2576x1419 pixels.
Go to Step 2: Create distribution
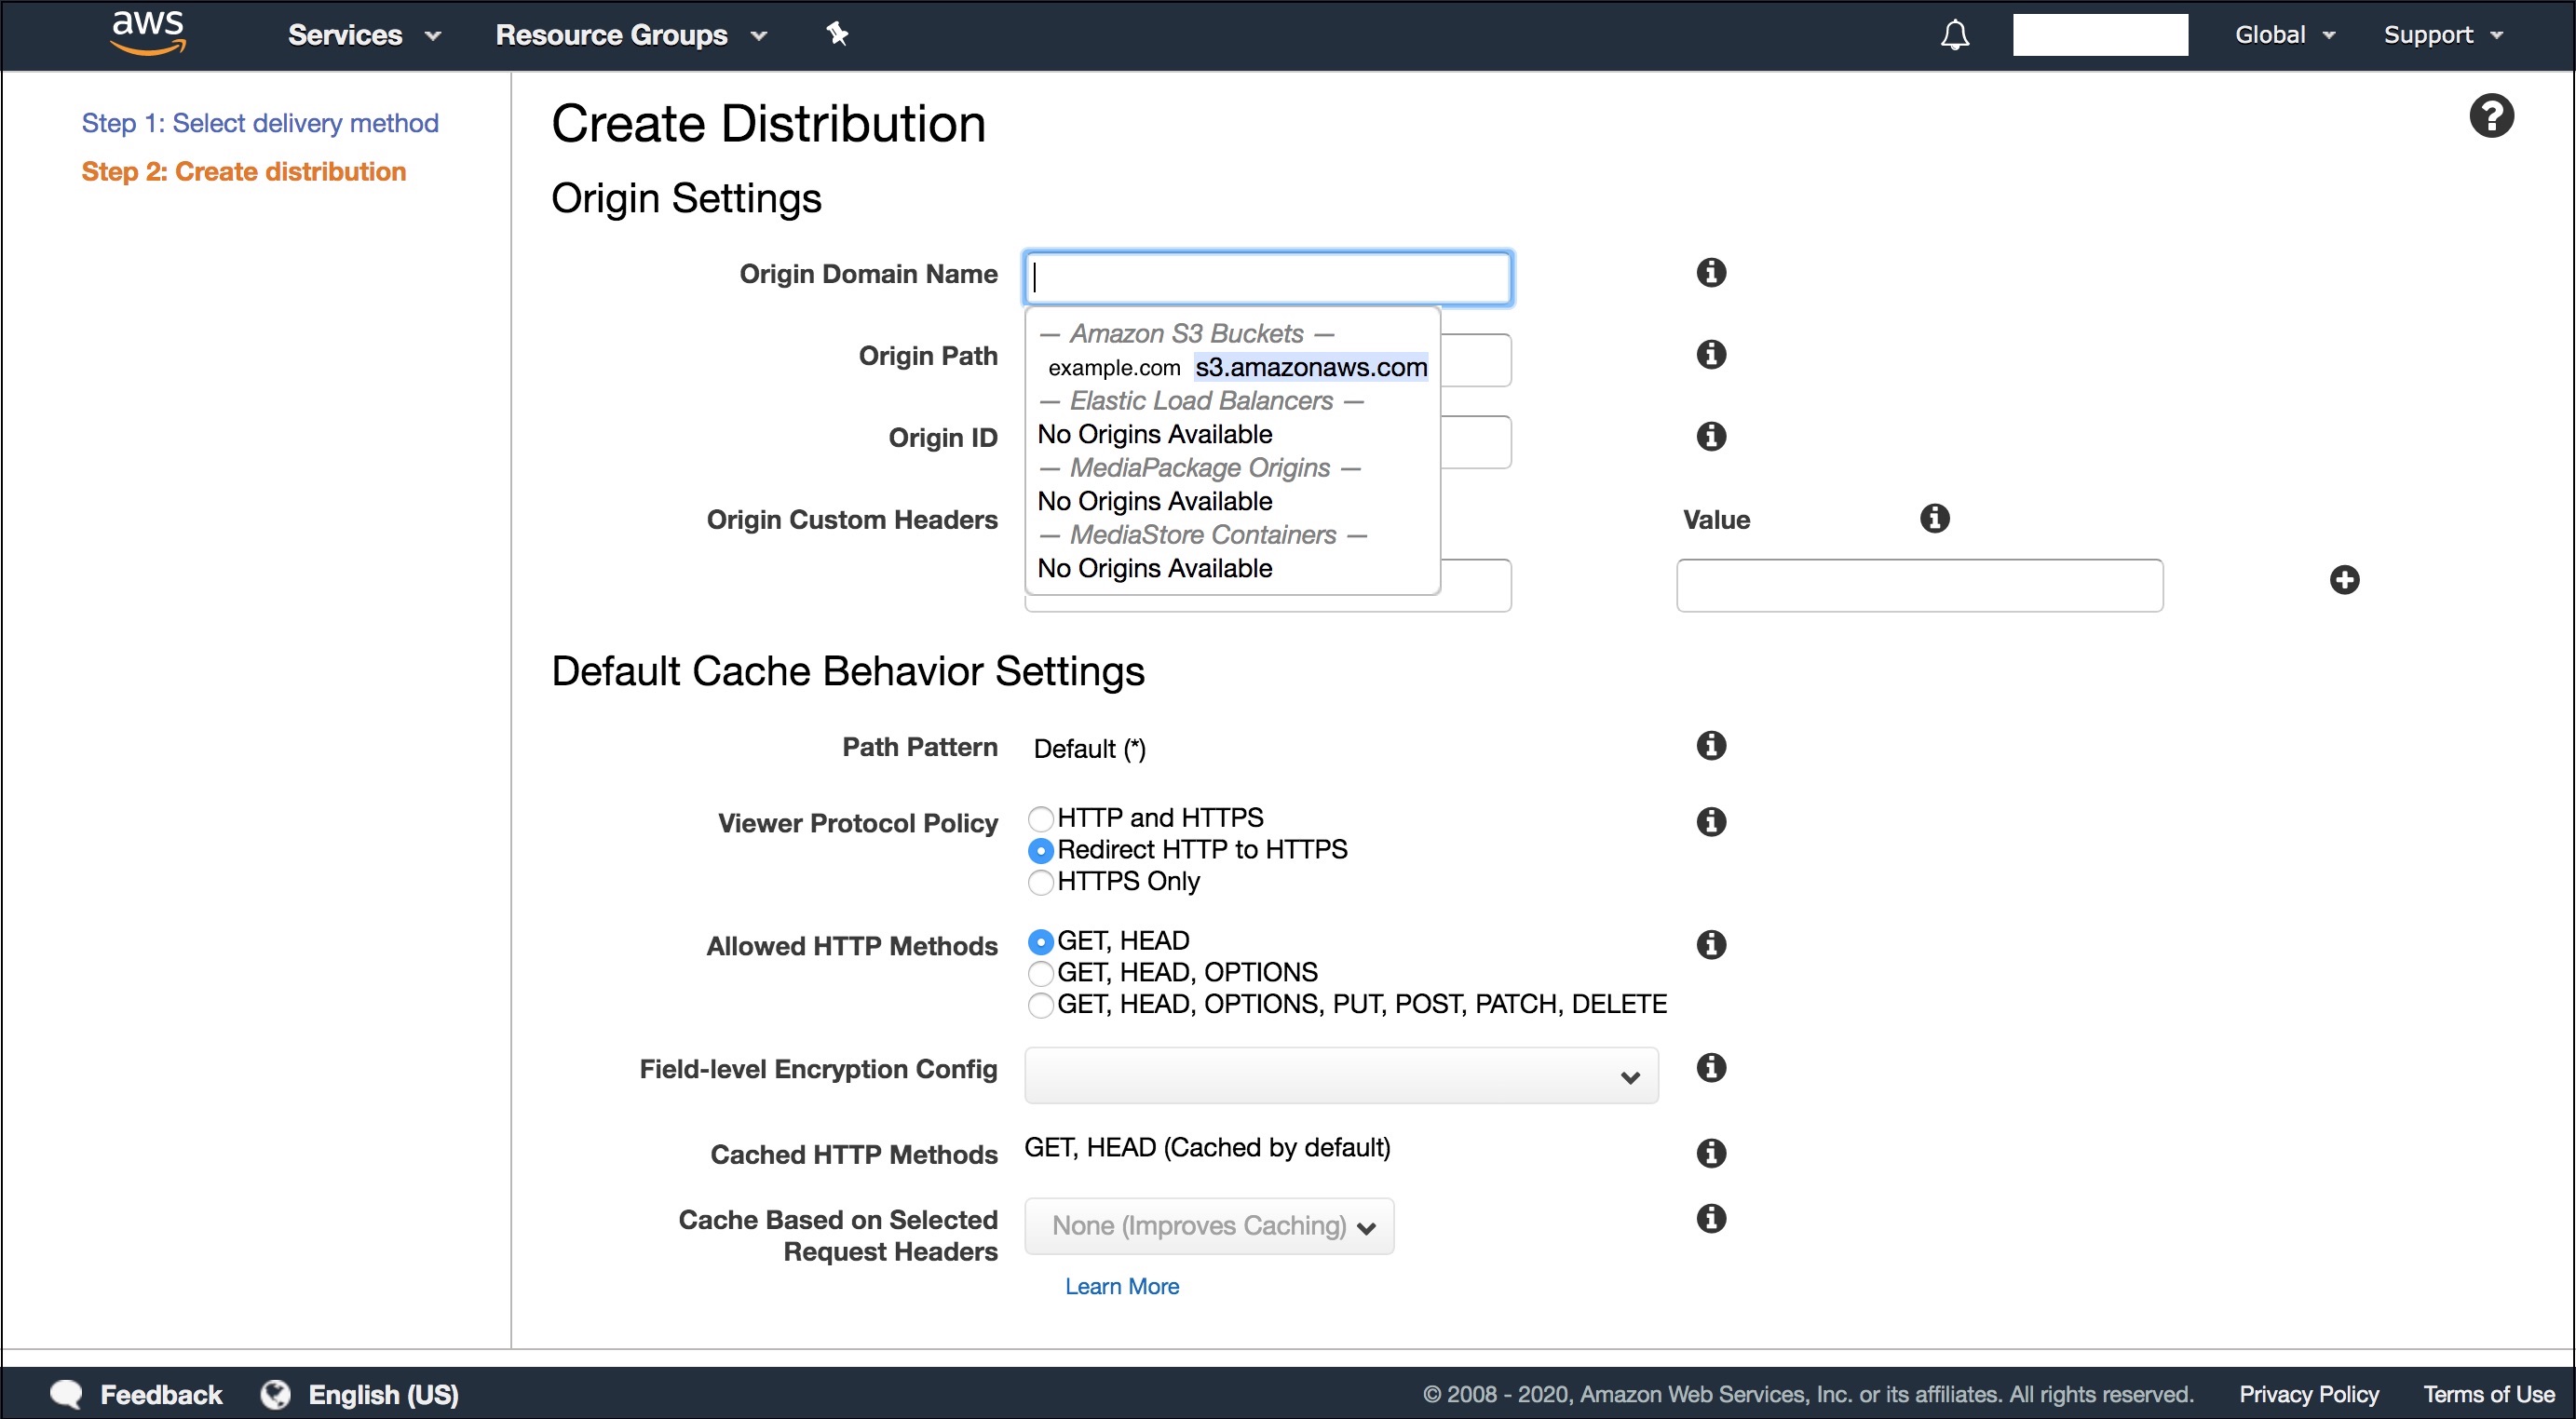pos(244,171)
